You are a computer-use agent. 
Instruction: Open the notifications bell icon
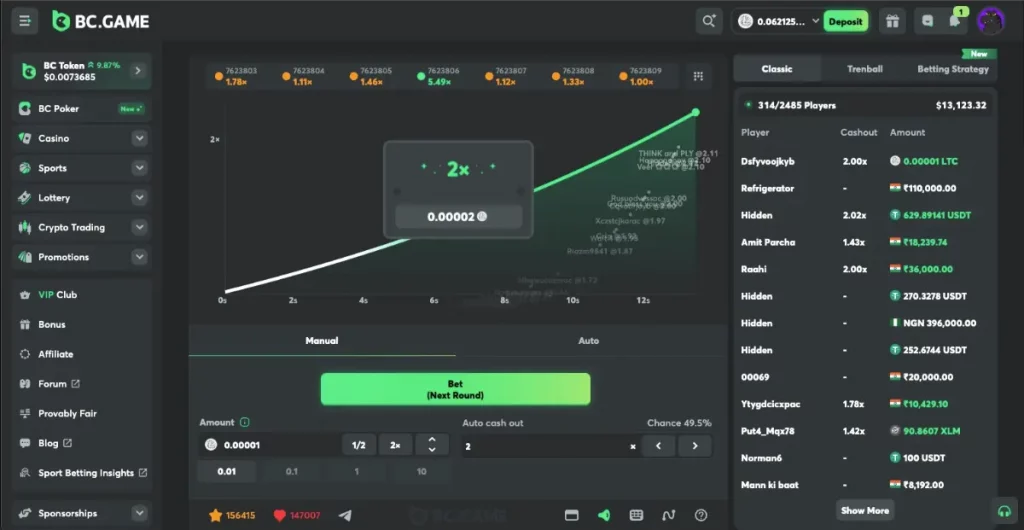955,21
